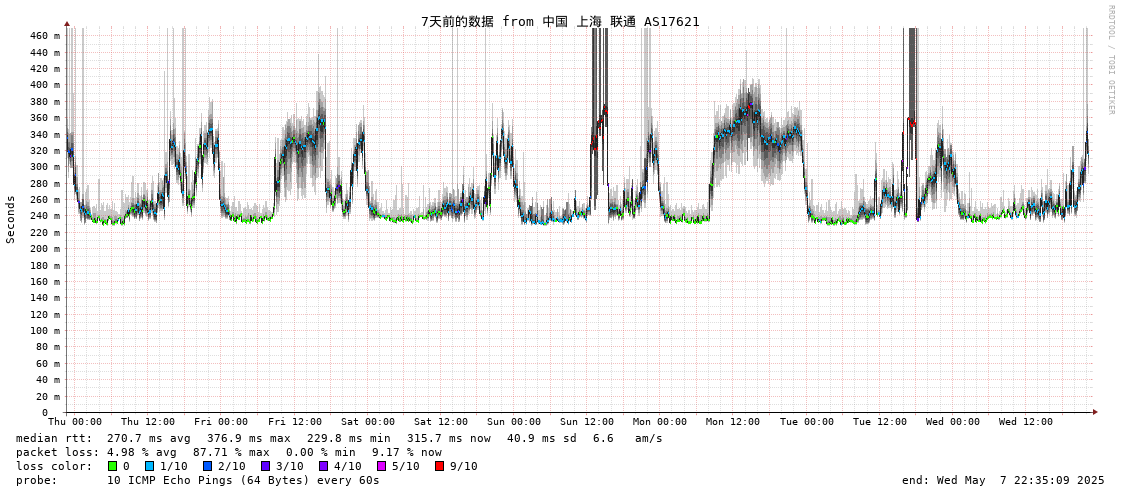Select the 'Sun 12:00' time label
Image resolution: width=1121 pixels, height=494 pixels.
[587, 422]
